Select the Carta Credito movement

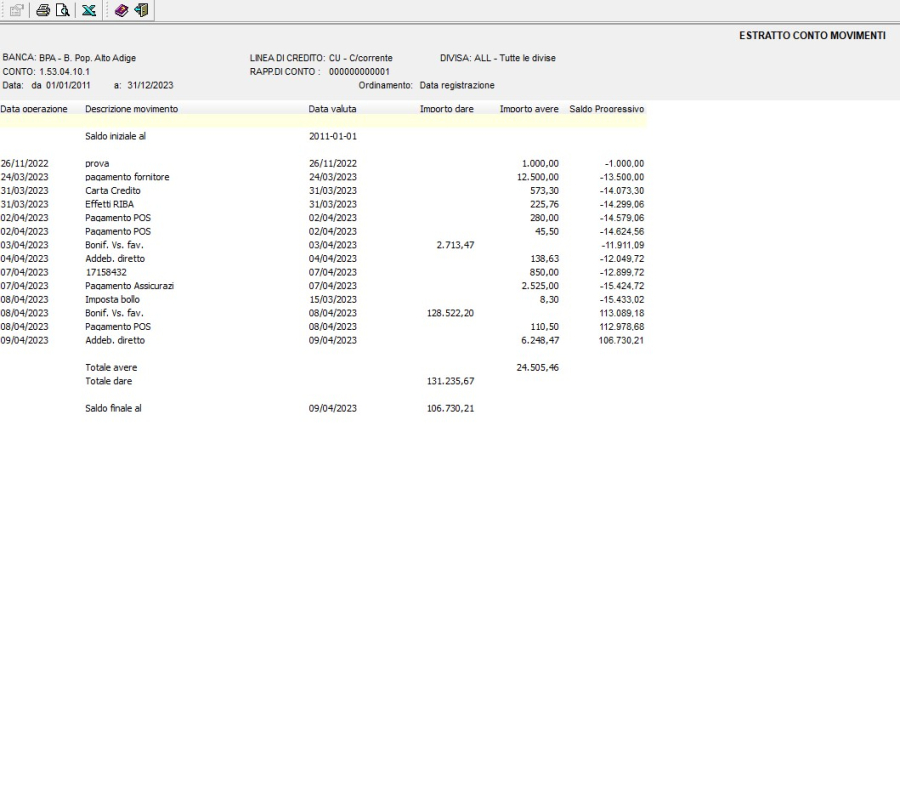pyautogui.click(x=113, y=190)
